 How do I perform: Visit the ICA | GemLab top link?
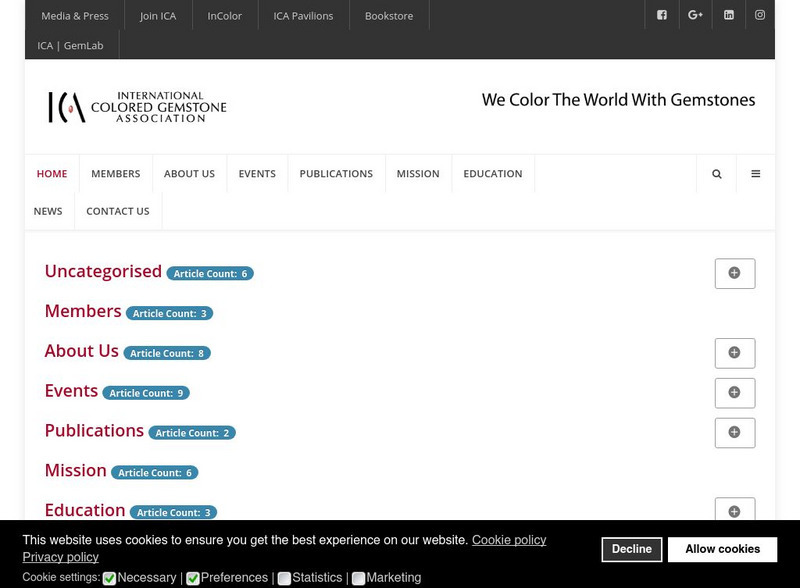click(70, 45)
